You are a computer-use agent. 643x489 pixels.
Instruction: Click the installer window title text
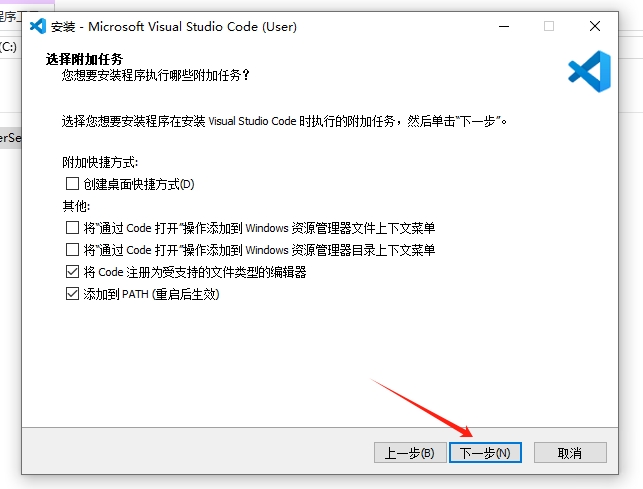point(173,27)
